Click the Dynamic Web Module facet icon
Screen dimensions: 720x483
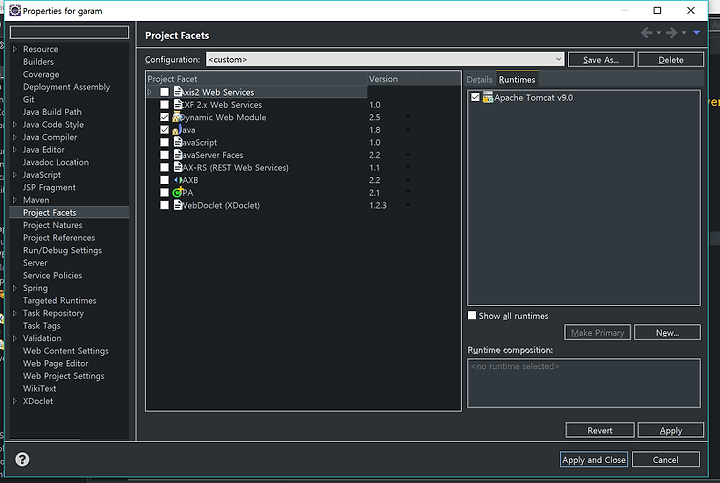177,117
